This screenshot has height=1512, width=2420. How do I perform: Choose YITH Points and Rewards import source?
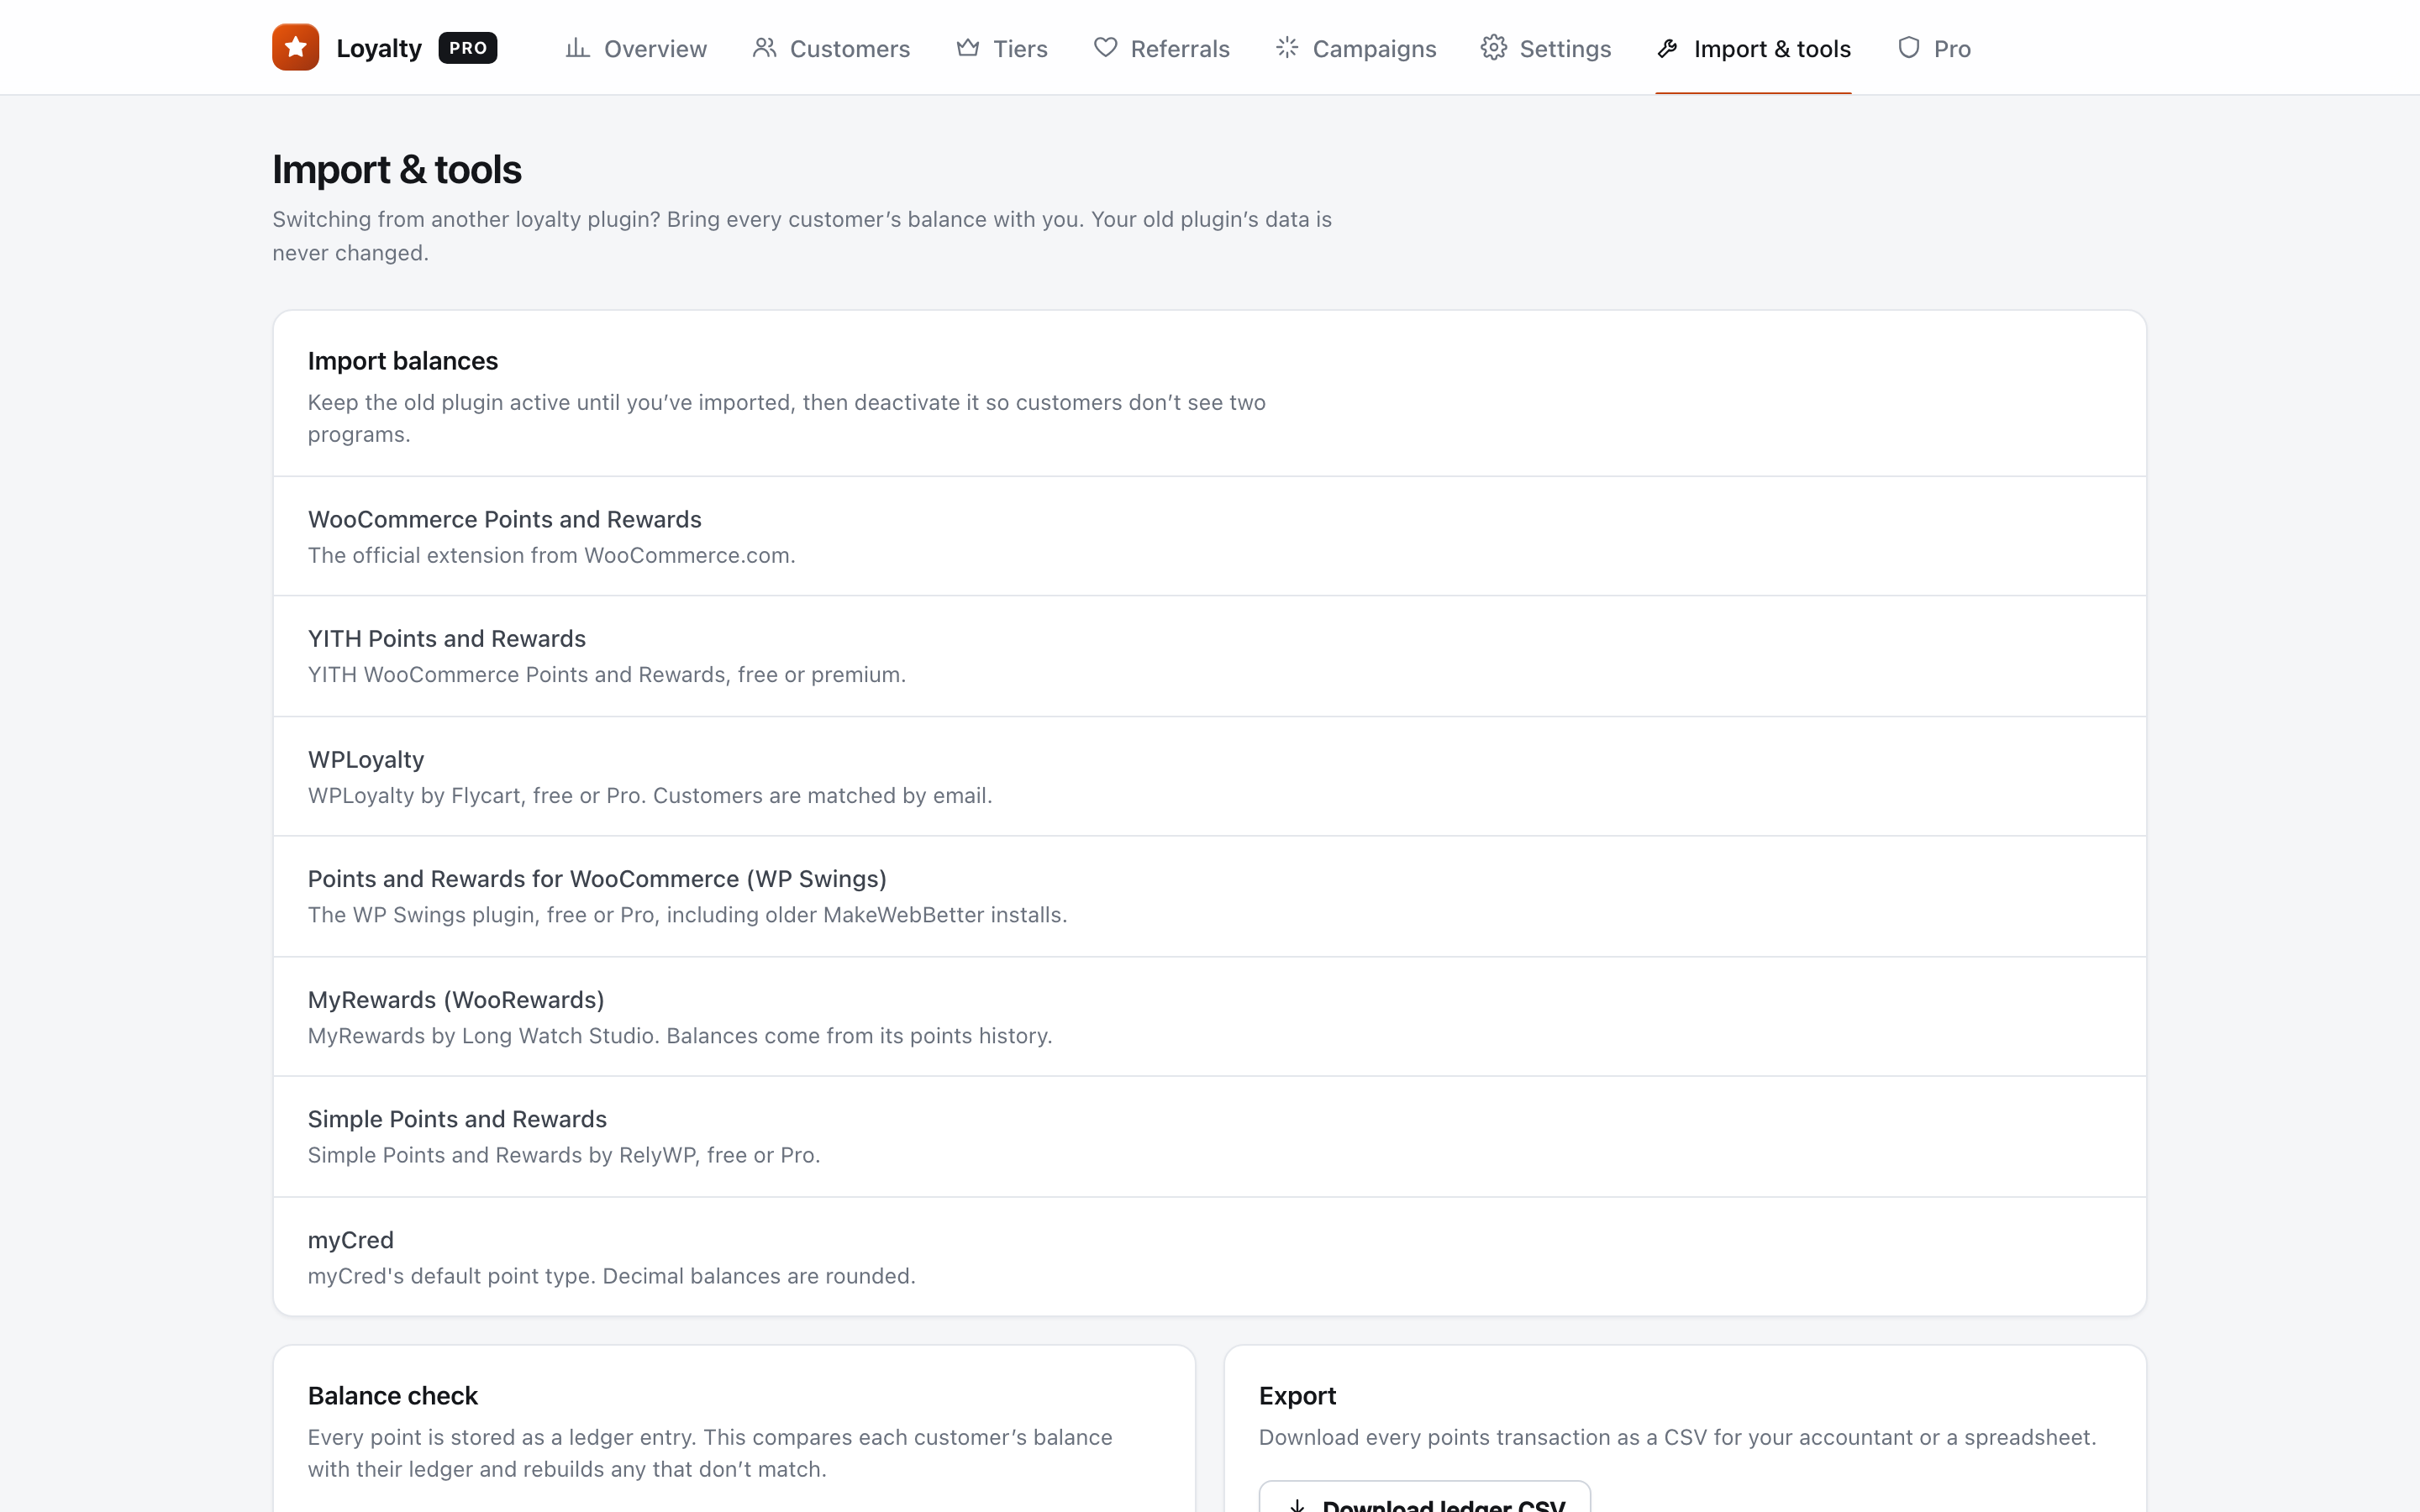[x=1209, y=656]
